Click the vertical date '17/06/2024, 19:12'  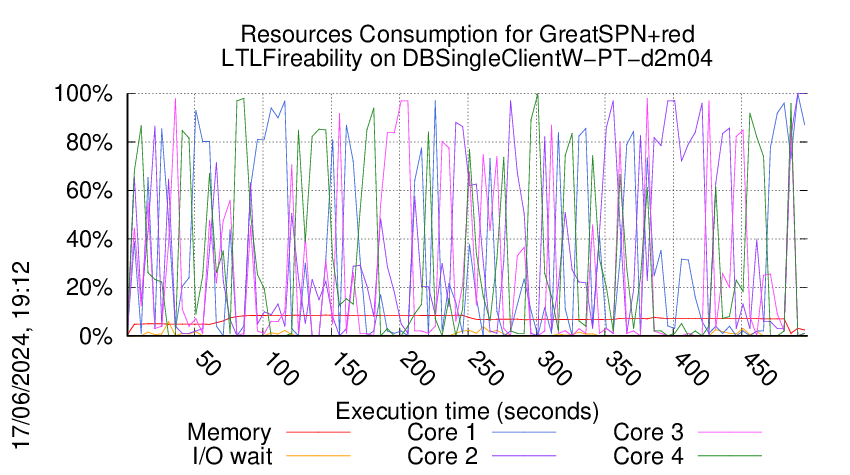click(22, 355)
